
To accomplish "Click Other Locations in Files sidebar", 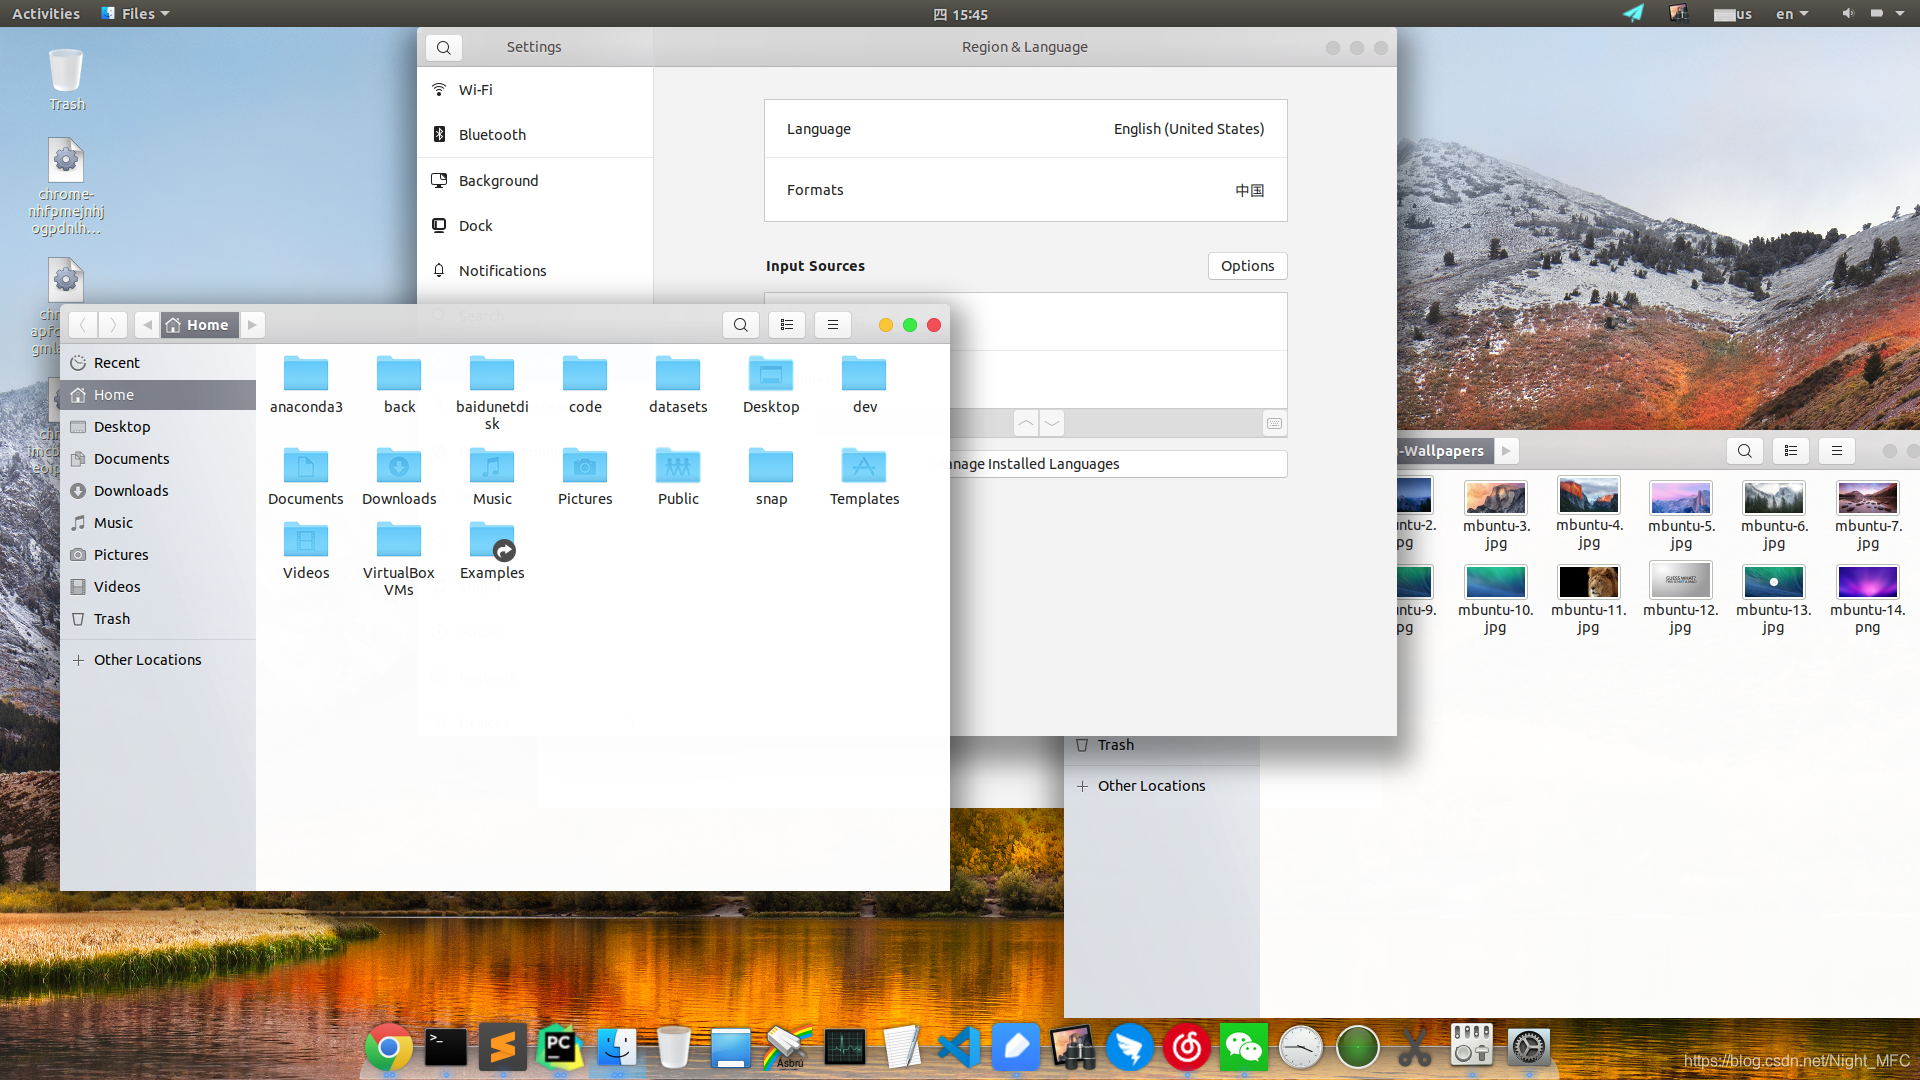I will tap(147, 660).
